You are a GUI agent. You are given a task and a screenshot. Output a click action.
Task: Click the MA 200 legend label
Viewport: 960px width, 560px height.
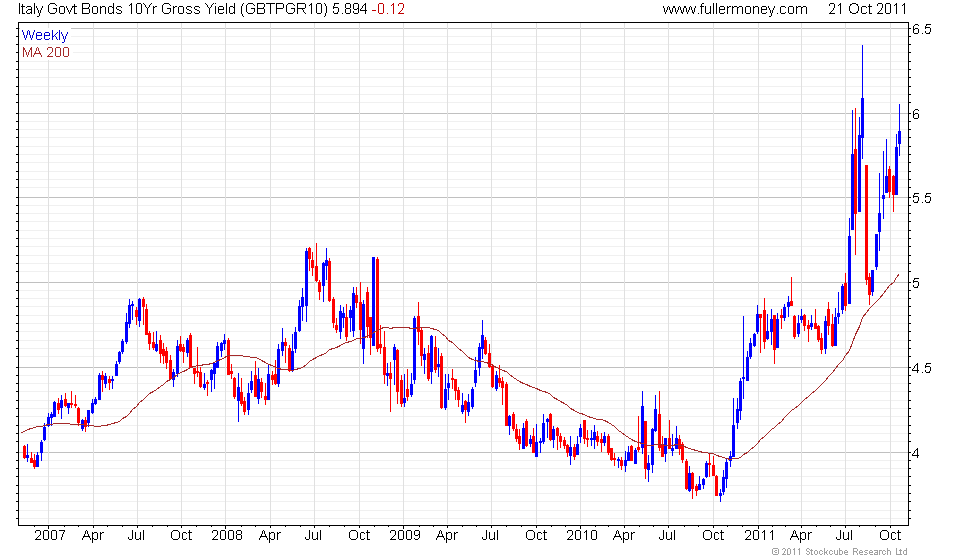click(x=46, y=53)
